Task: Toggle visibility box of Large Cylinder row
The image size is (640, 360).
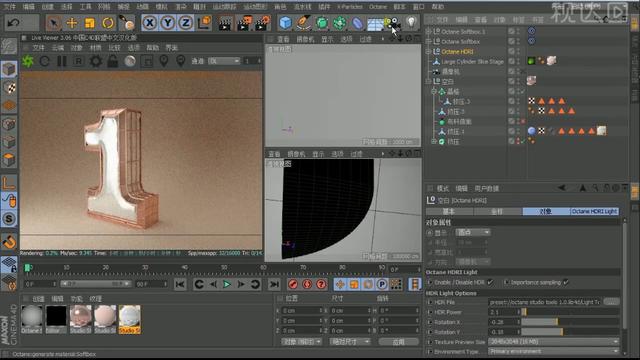Action: click(x=511, y=61)
